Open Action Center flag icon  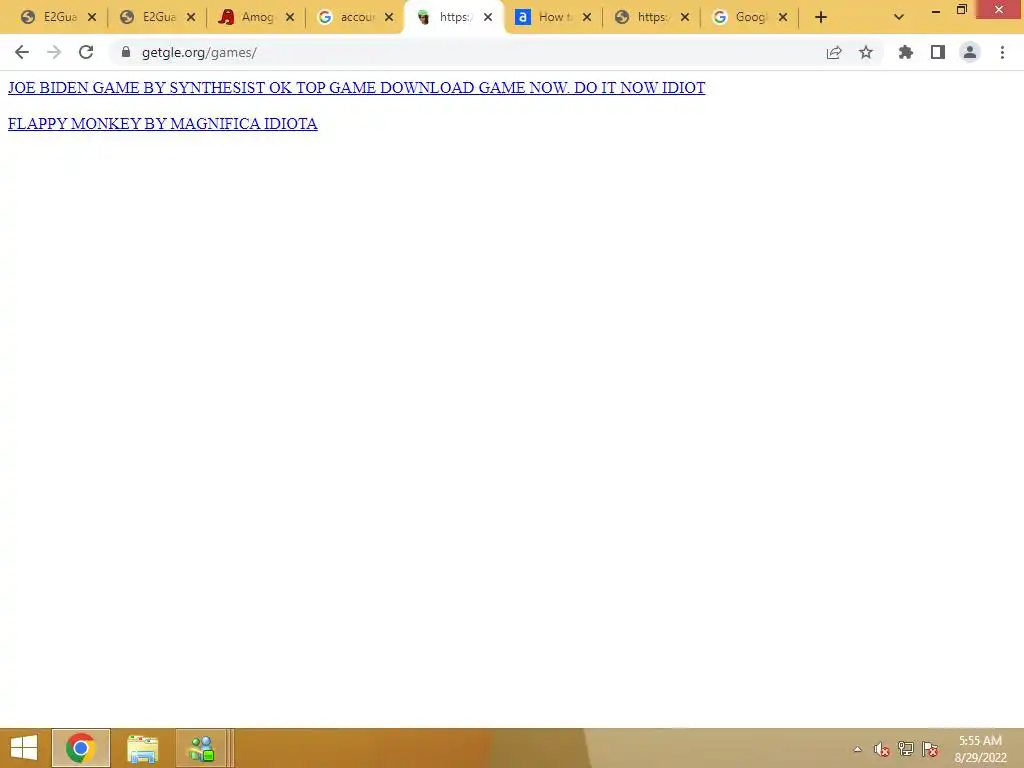click(930, 749)
